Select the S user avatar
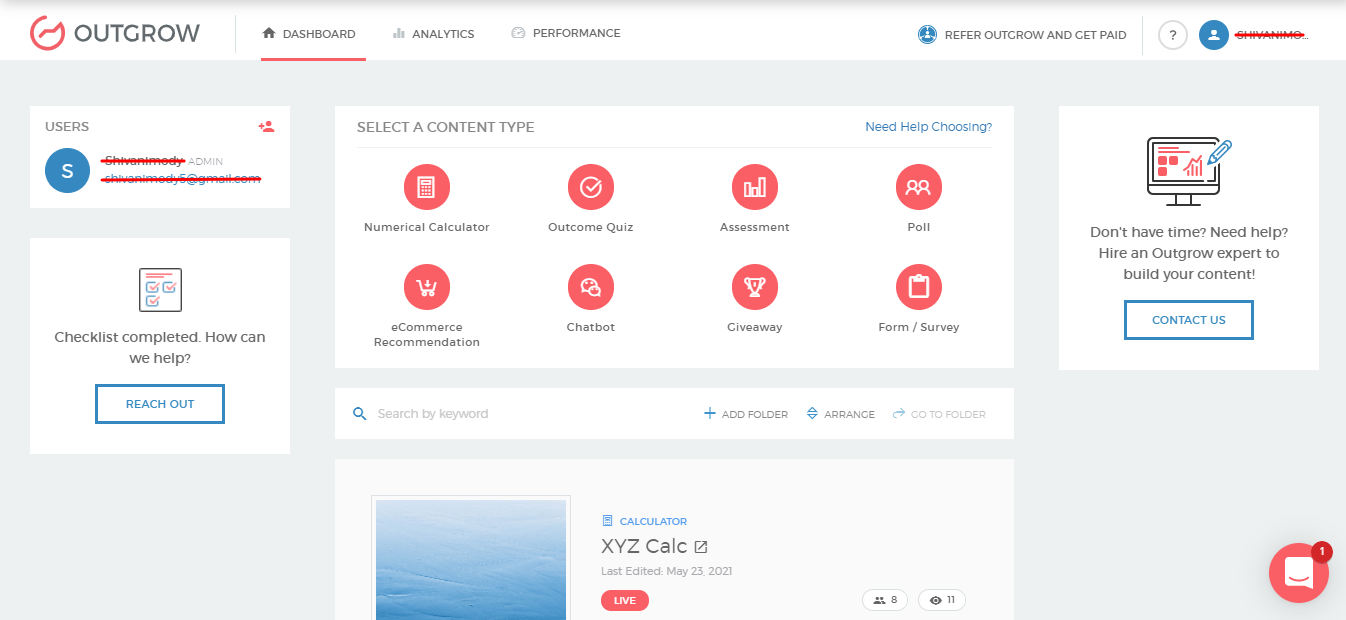1346x620 pixels. tap(67, 171)
